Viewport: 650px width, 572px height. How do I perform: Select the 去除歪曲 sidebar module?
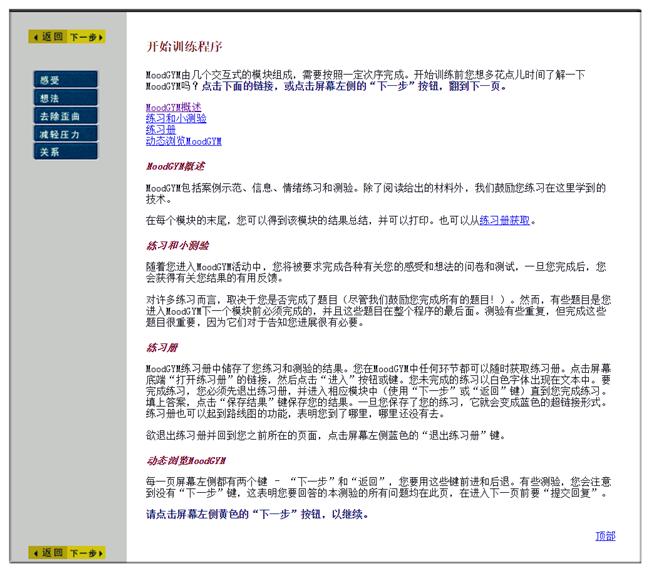[x=65, y=116]
